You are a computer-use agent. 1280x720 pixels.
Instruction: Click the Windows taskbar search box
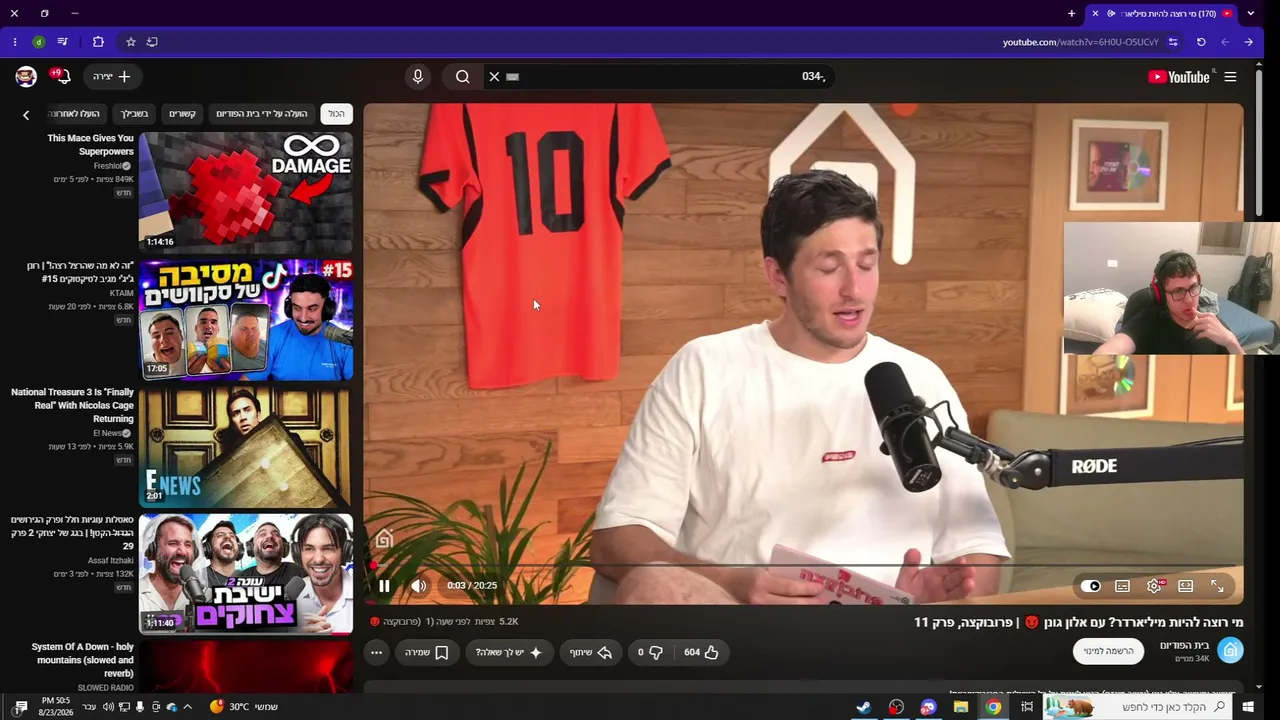coord(1137,707)
